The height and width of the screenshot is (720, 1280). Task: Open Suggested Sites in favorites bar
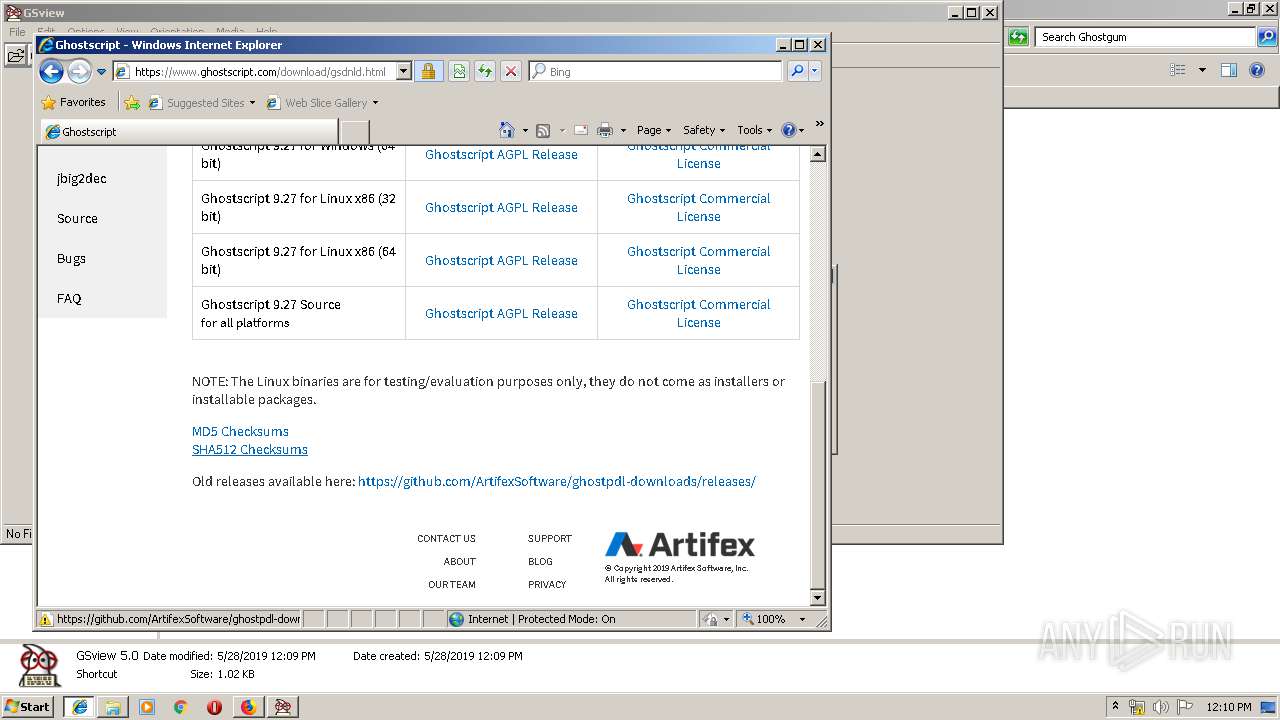[x=202, y=102]
